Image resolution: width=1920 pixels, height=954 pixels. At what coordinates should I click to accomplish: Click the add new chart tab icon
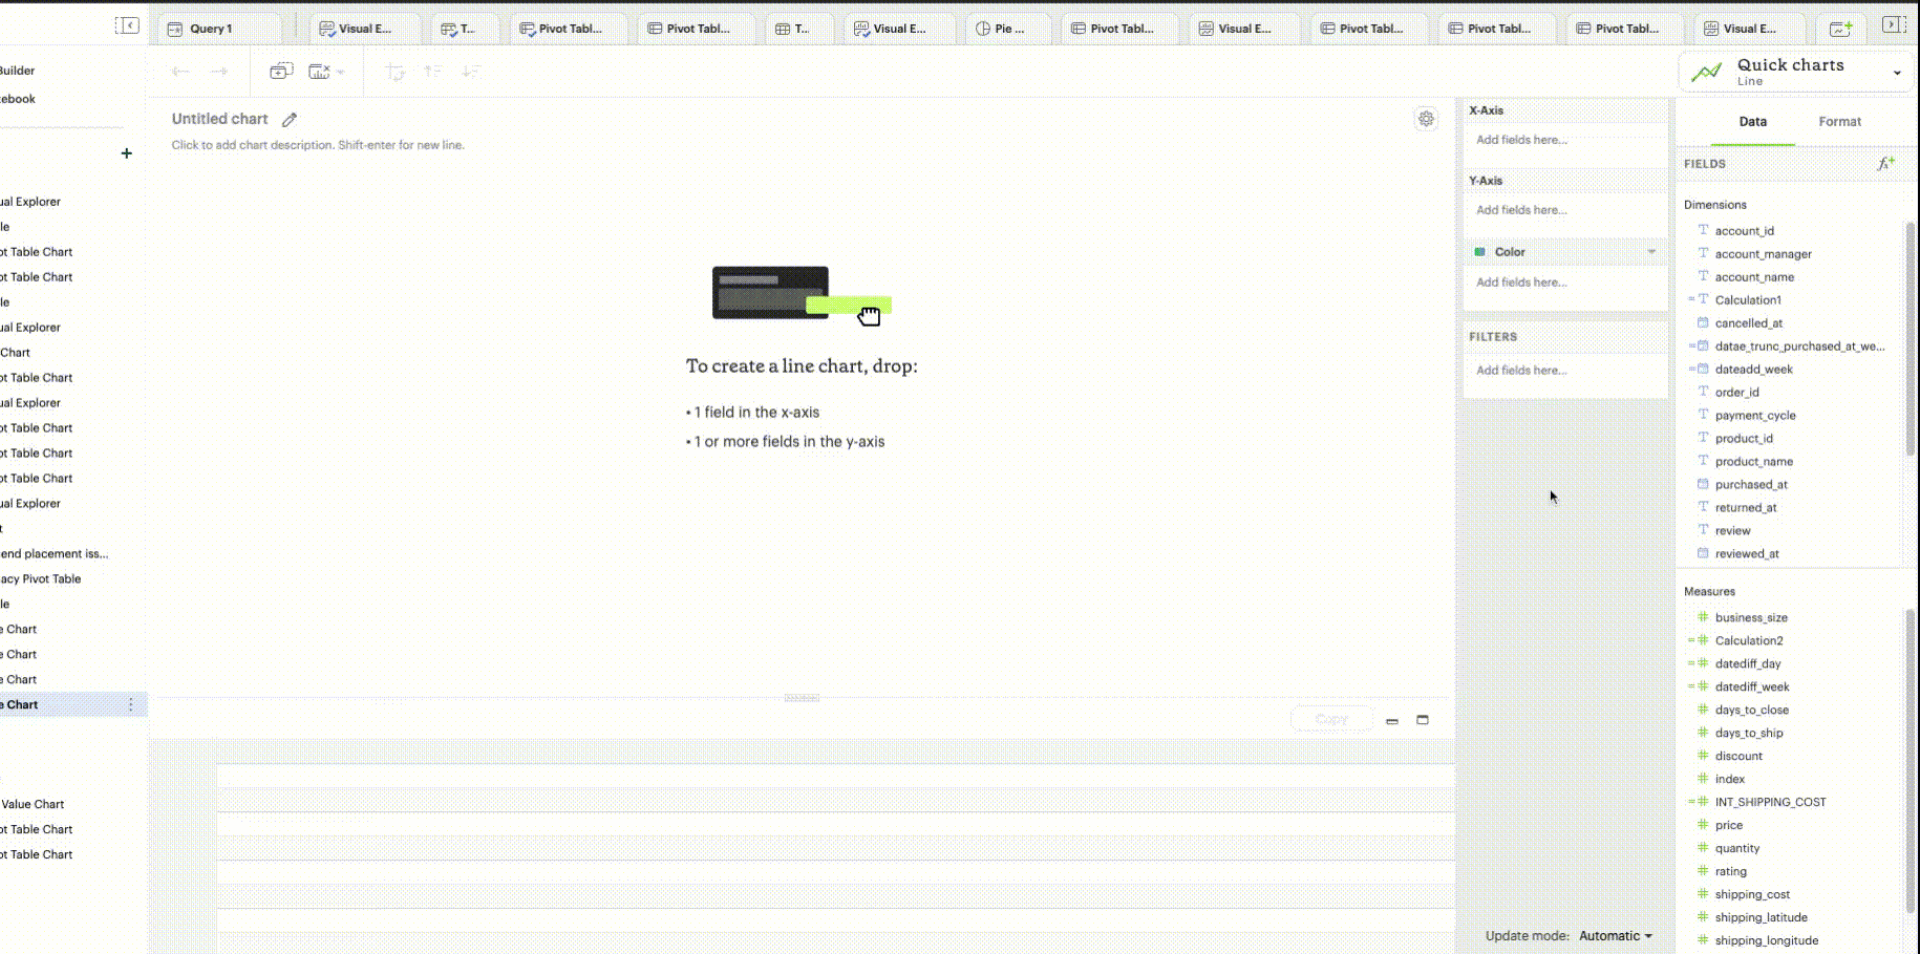click(1840, 29)
